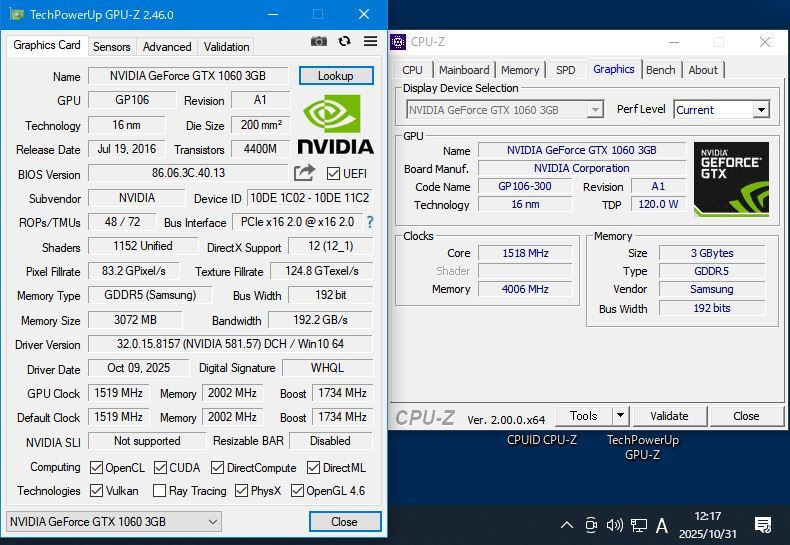Click the BIOS Version field
The width and height of the screenshot is (790, 545).
coord(188,173)
